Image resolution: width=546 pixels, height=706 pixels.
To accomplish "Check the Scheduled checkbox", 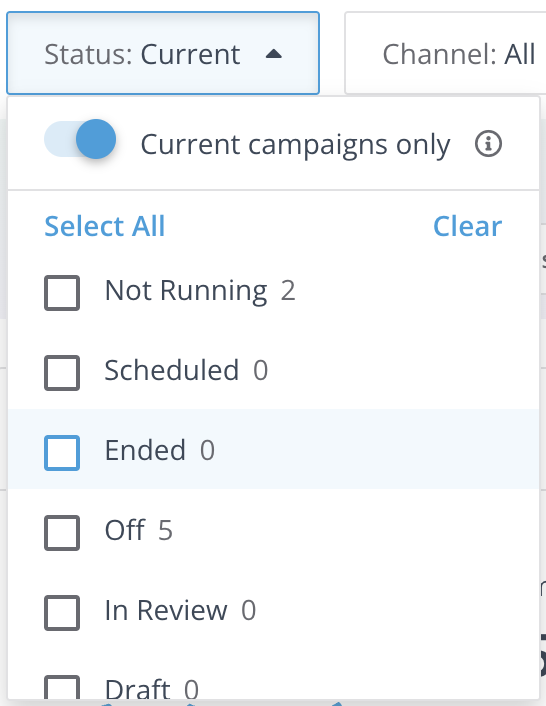I will [x=62, y=373].
